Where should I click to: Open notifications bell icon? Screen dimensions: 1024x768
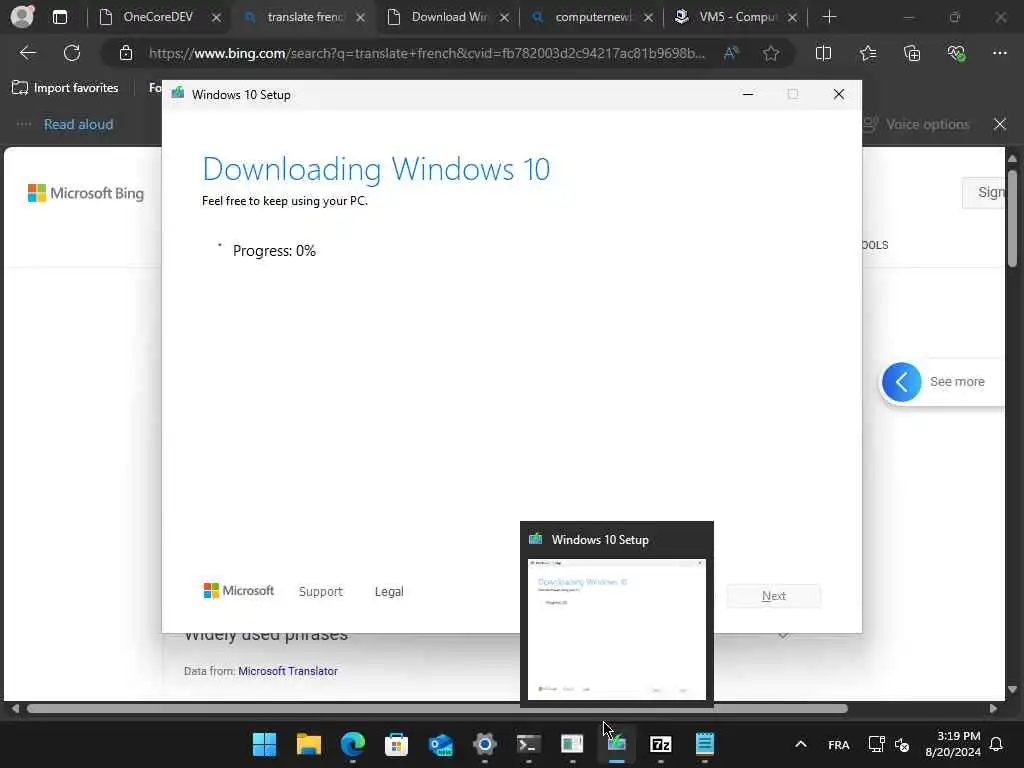pyautogui.click(x=997, y=744)
